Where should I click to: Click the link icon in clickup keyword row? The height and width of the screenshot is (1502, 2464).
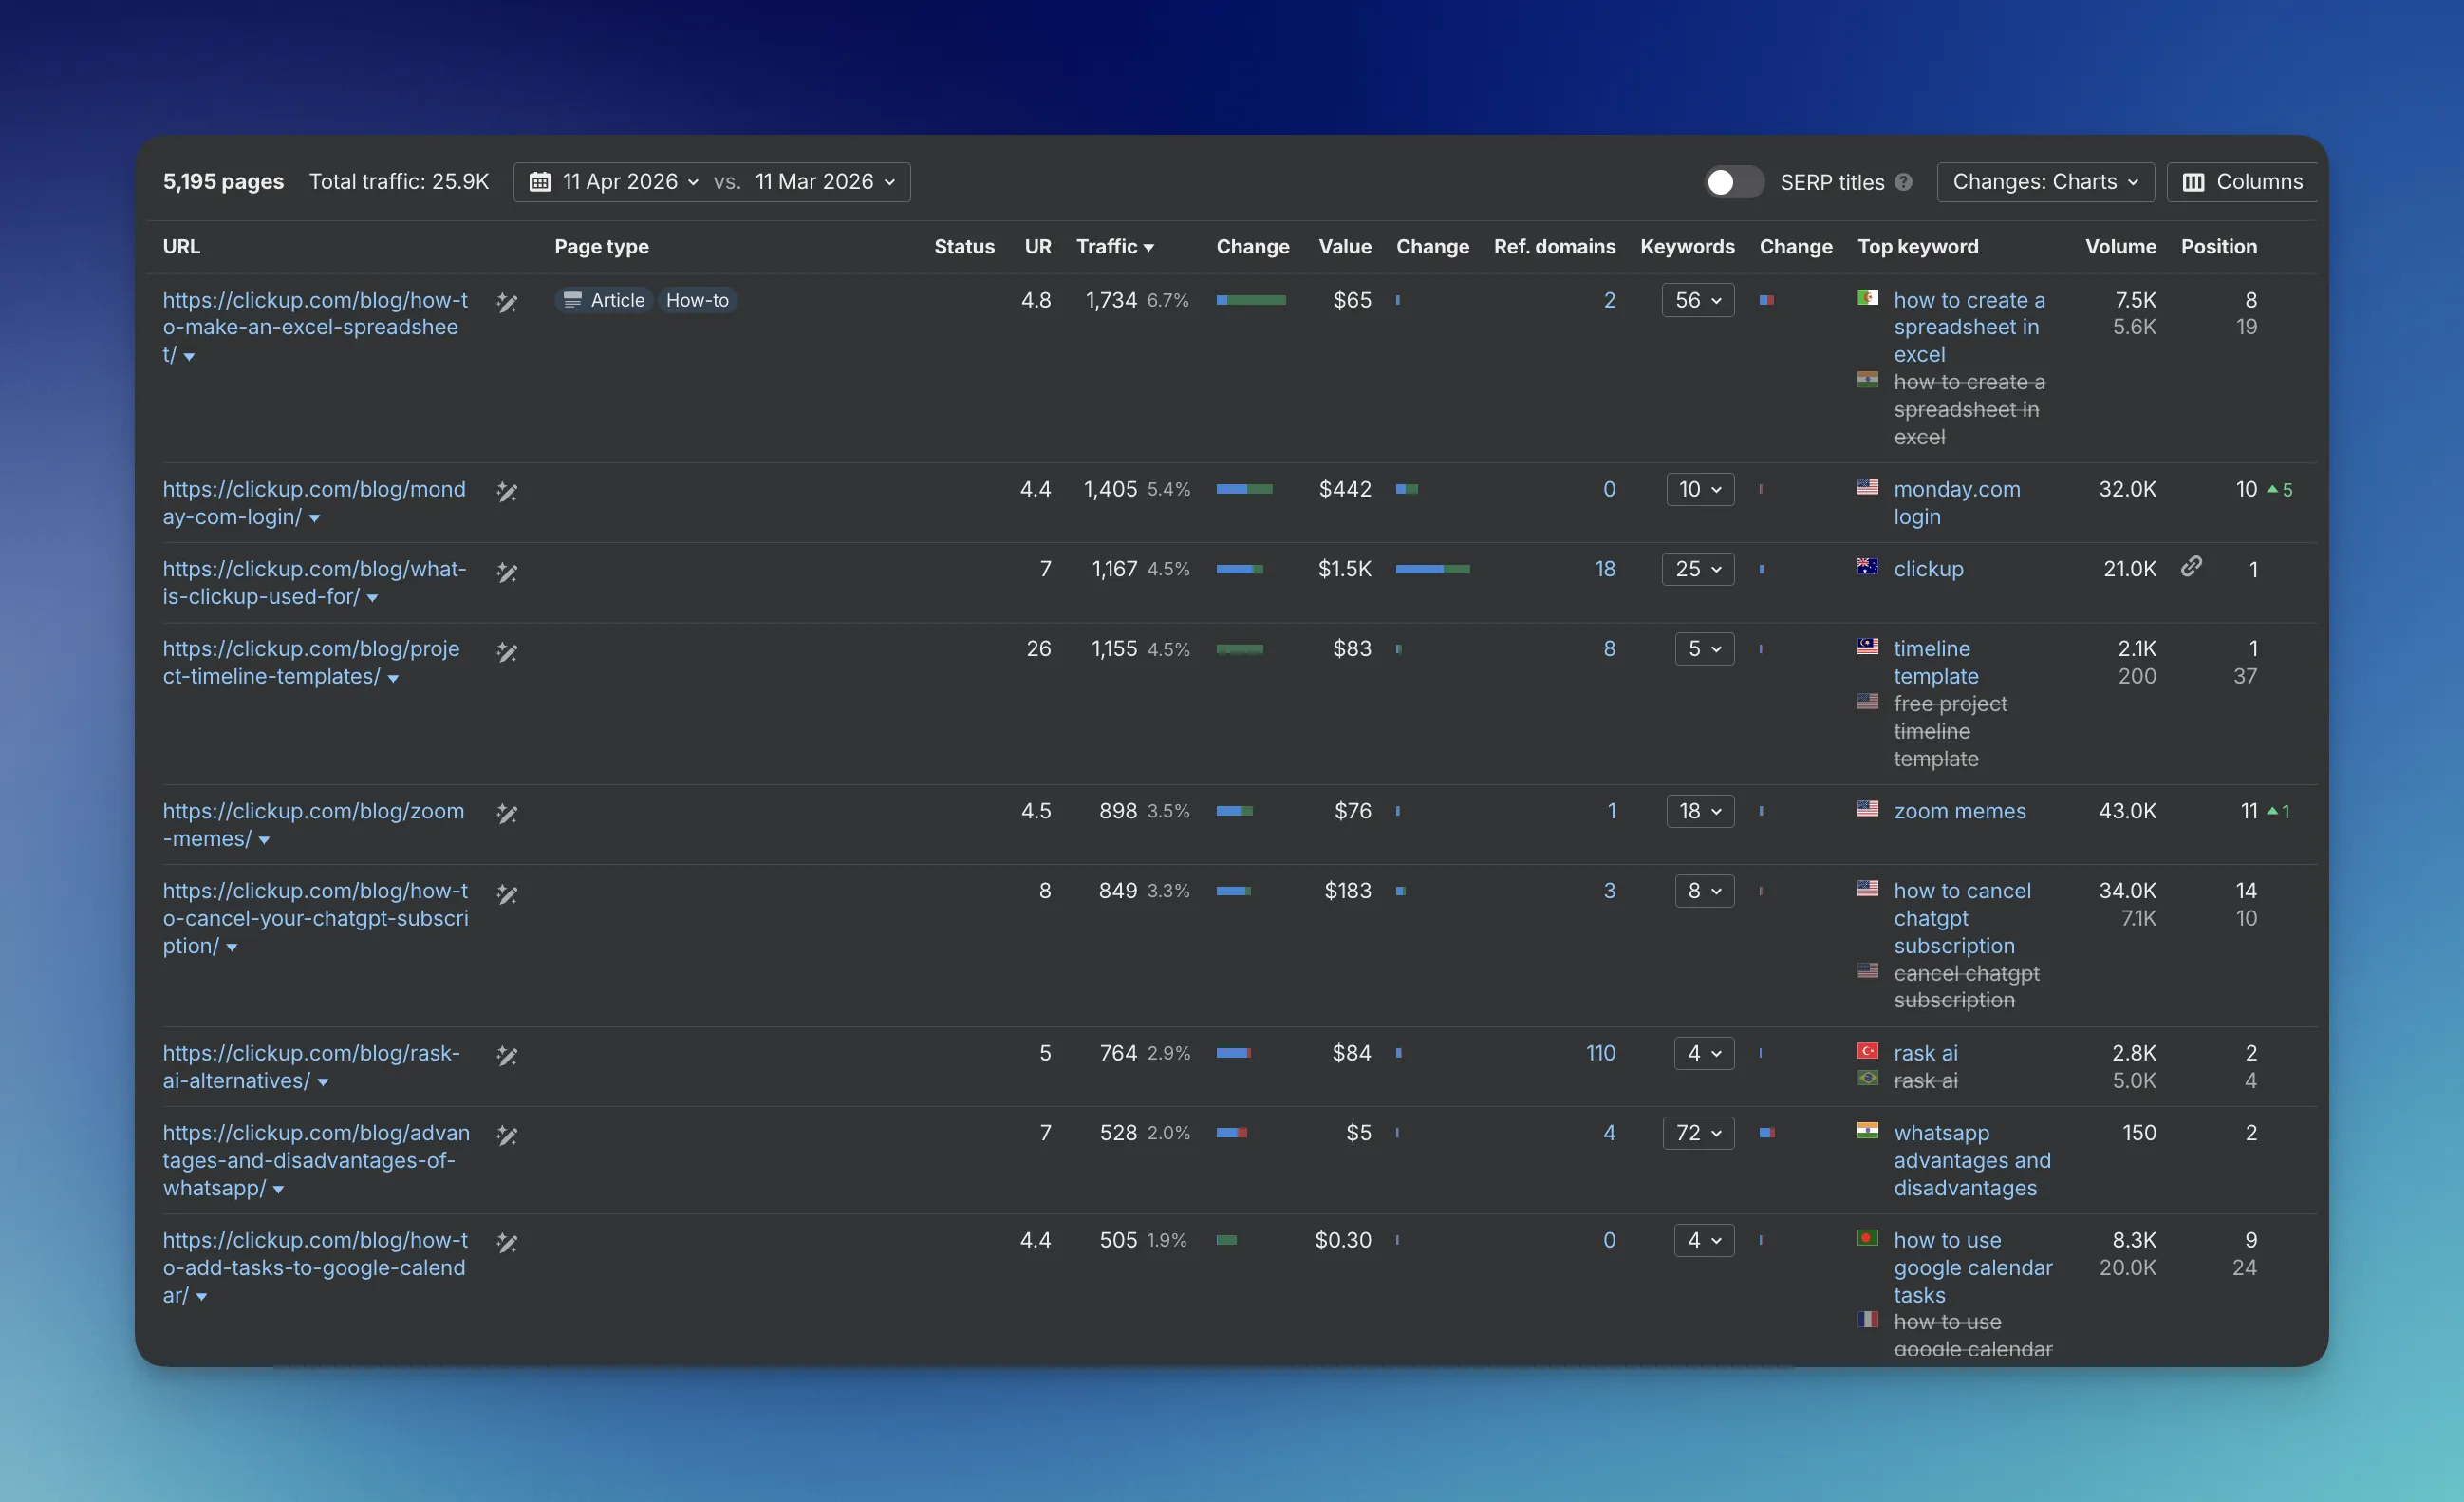(x=2191, y=566)
